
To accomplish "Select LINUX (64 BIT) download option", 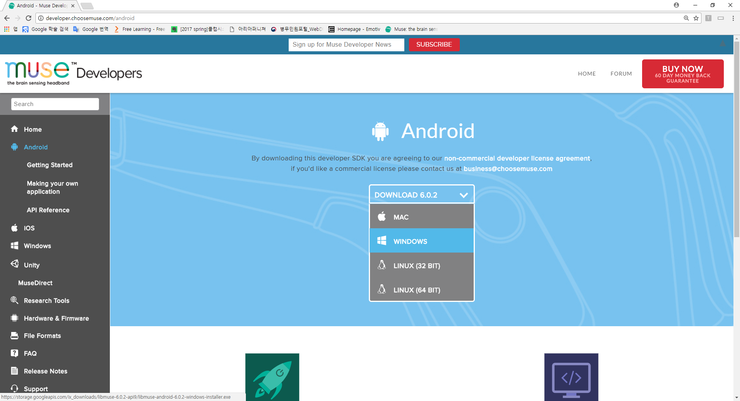I will (x=421, y=289).
